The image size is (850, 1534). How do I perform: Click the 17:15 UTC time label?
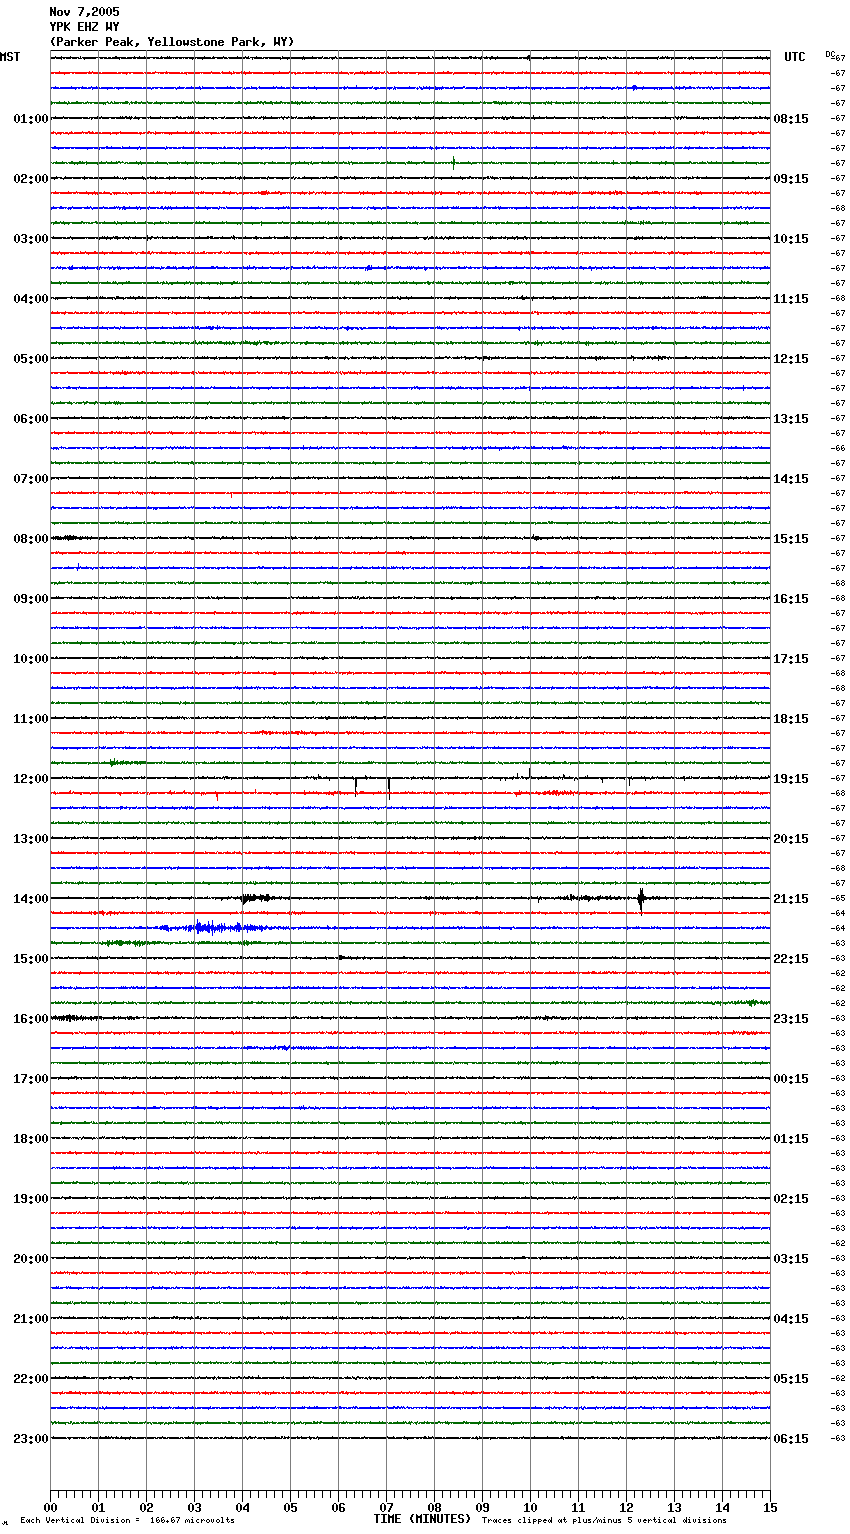791,659
